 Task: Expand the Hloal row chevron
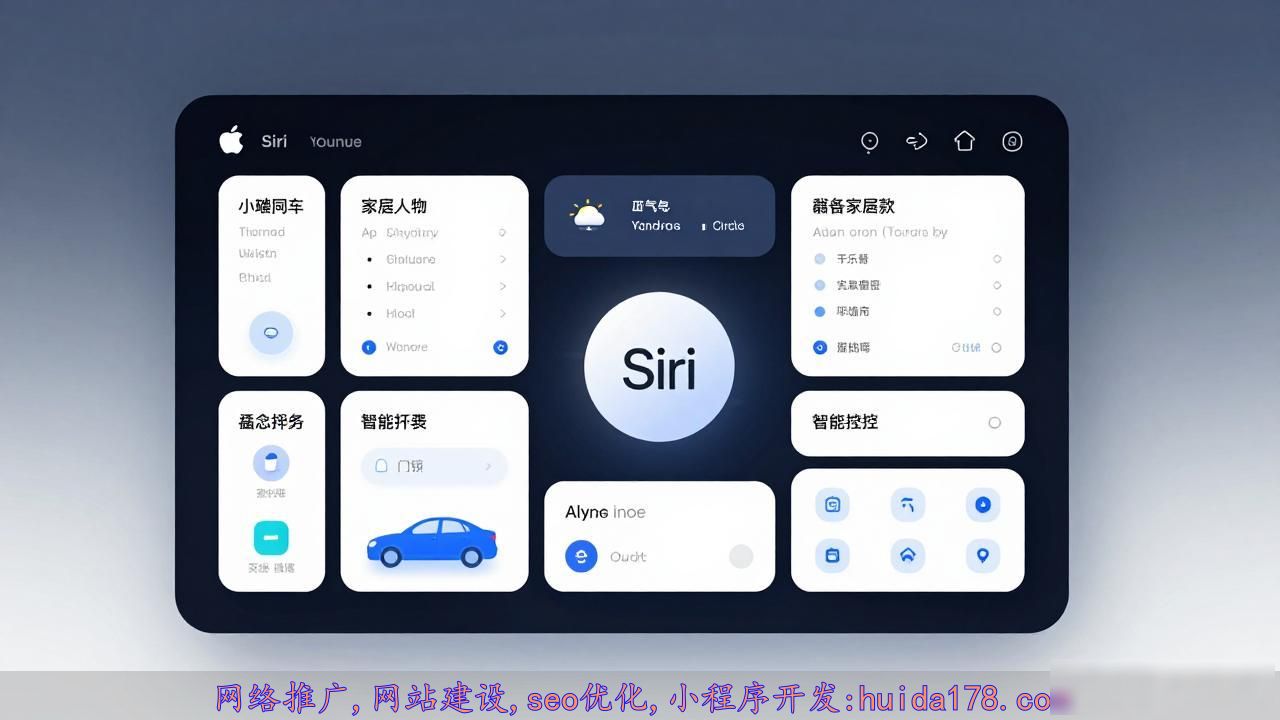tap(502, 313)
